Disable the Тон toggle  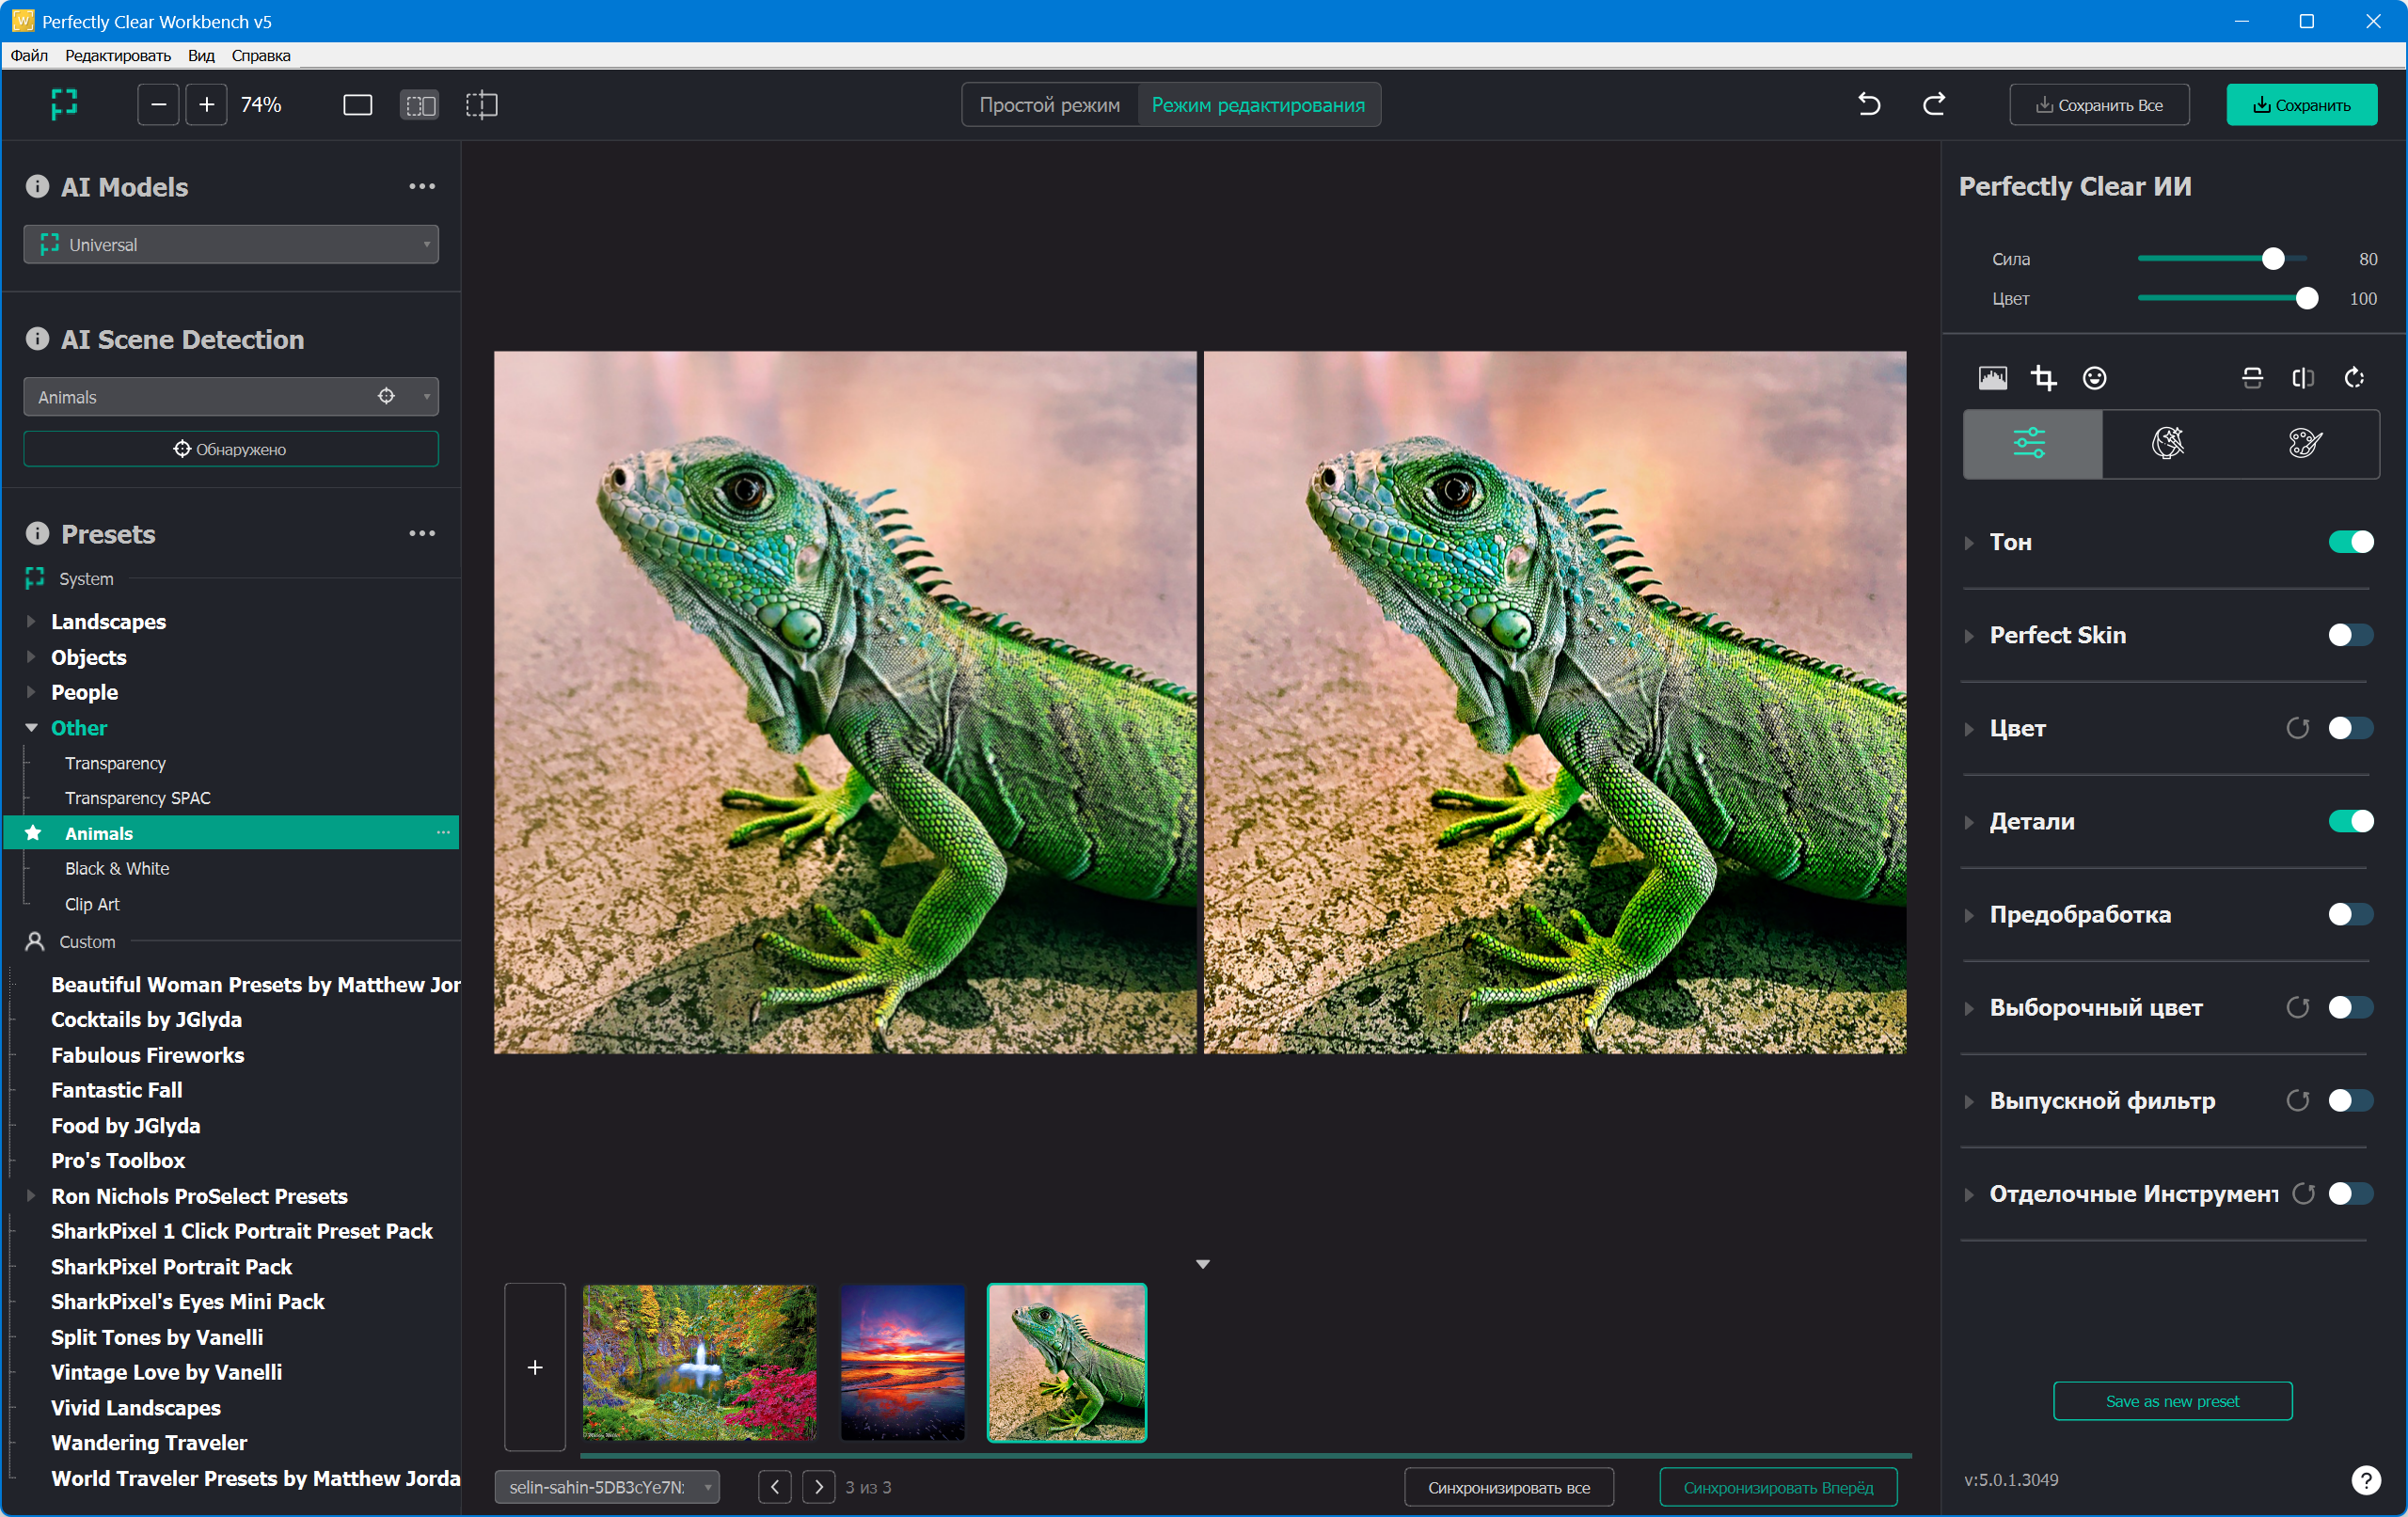(2350, 542)
